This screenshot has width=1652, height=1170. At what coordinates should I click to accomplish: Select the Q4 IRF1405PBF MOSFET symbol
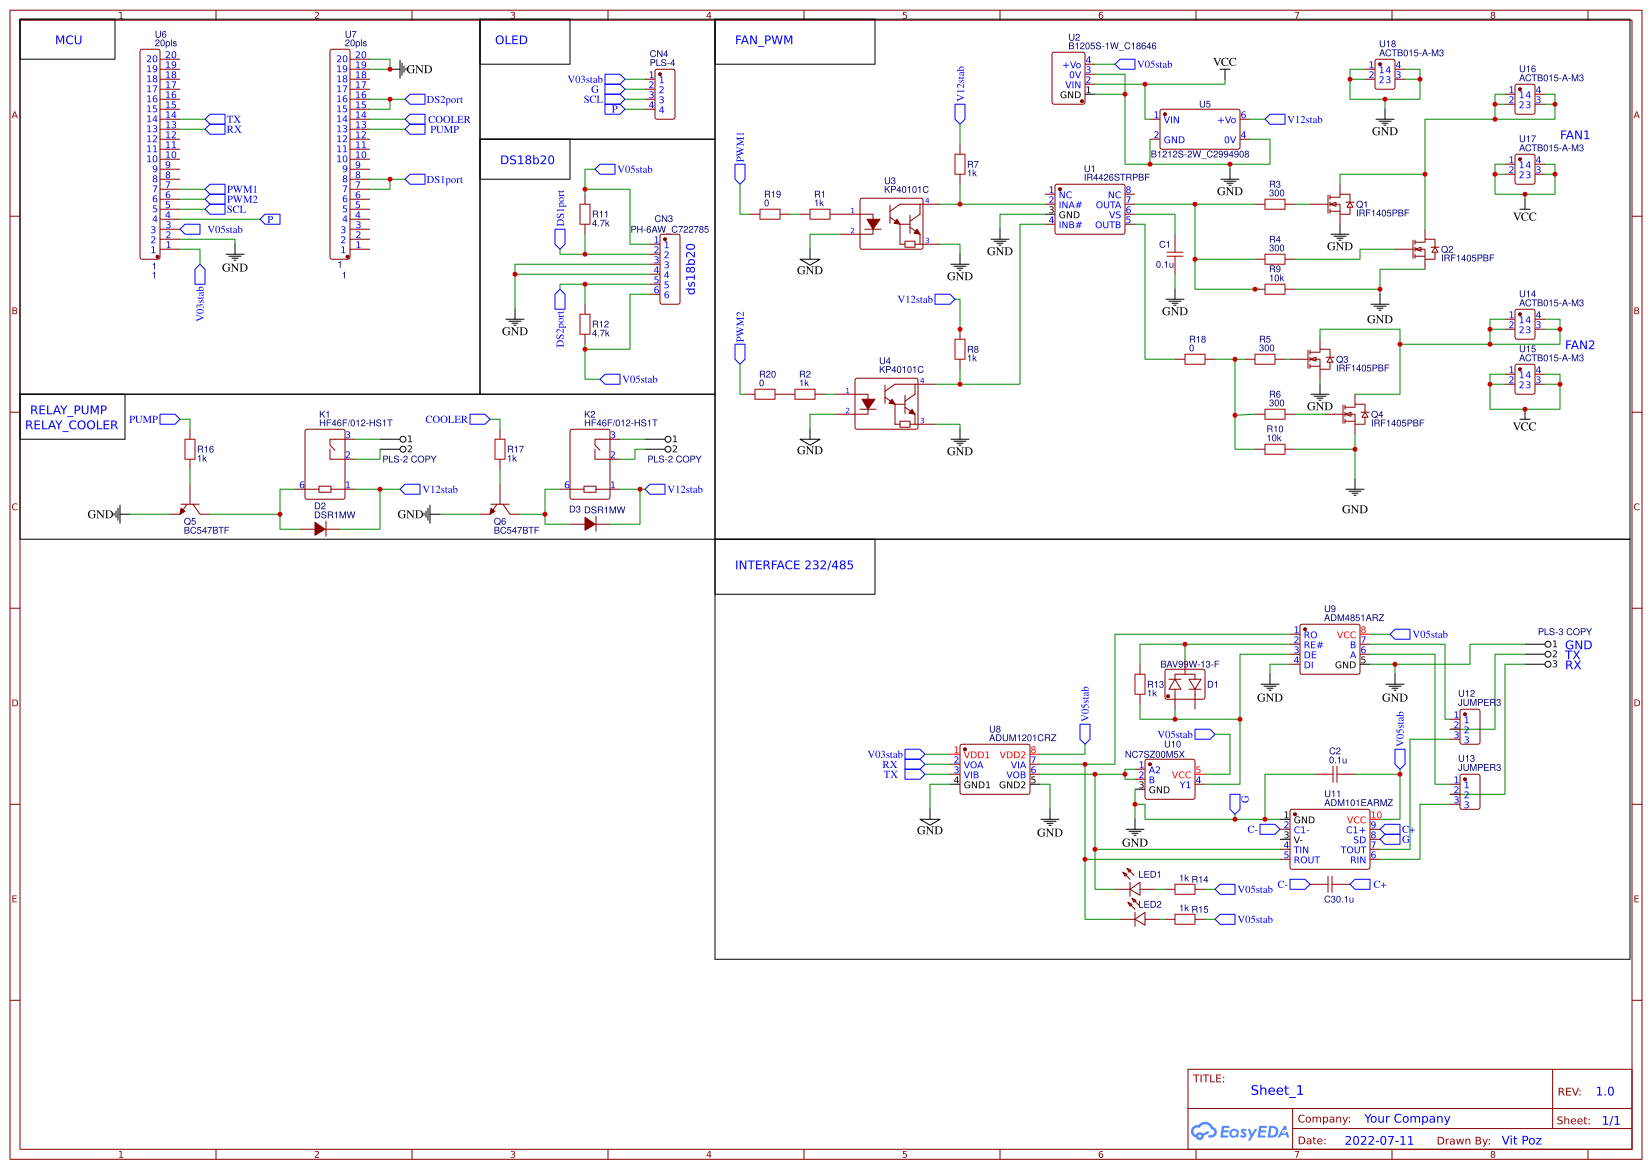click(x=1354, y=415)
